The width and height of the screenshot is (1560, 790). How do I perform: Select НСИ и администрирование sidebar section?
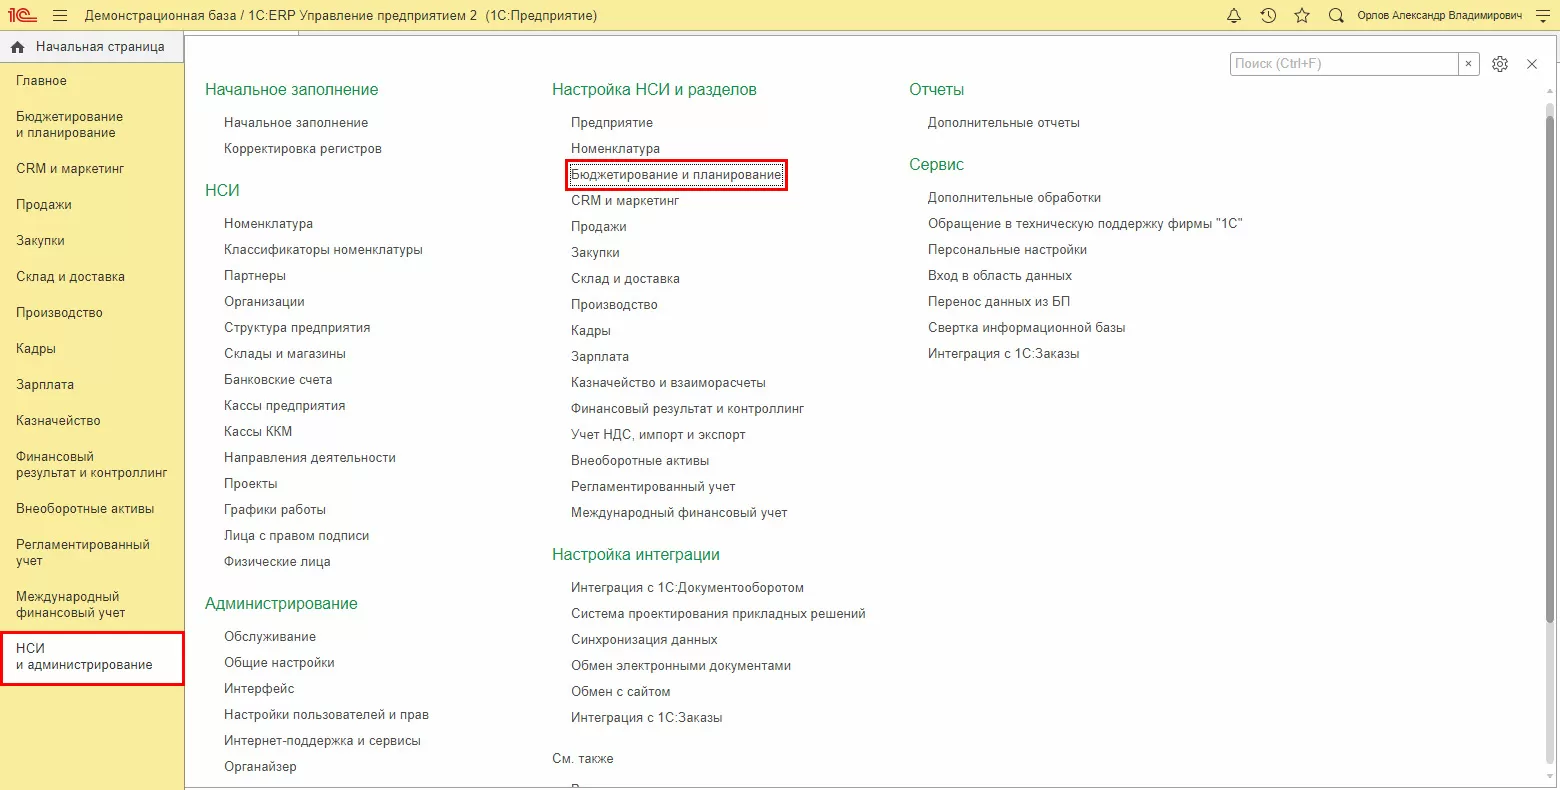coord(92,657)
